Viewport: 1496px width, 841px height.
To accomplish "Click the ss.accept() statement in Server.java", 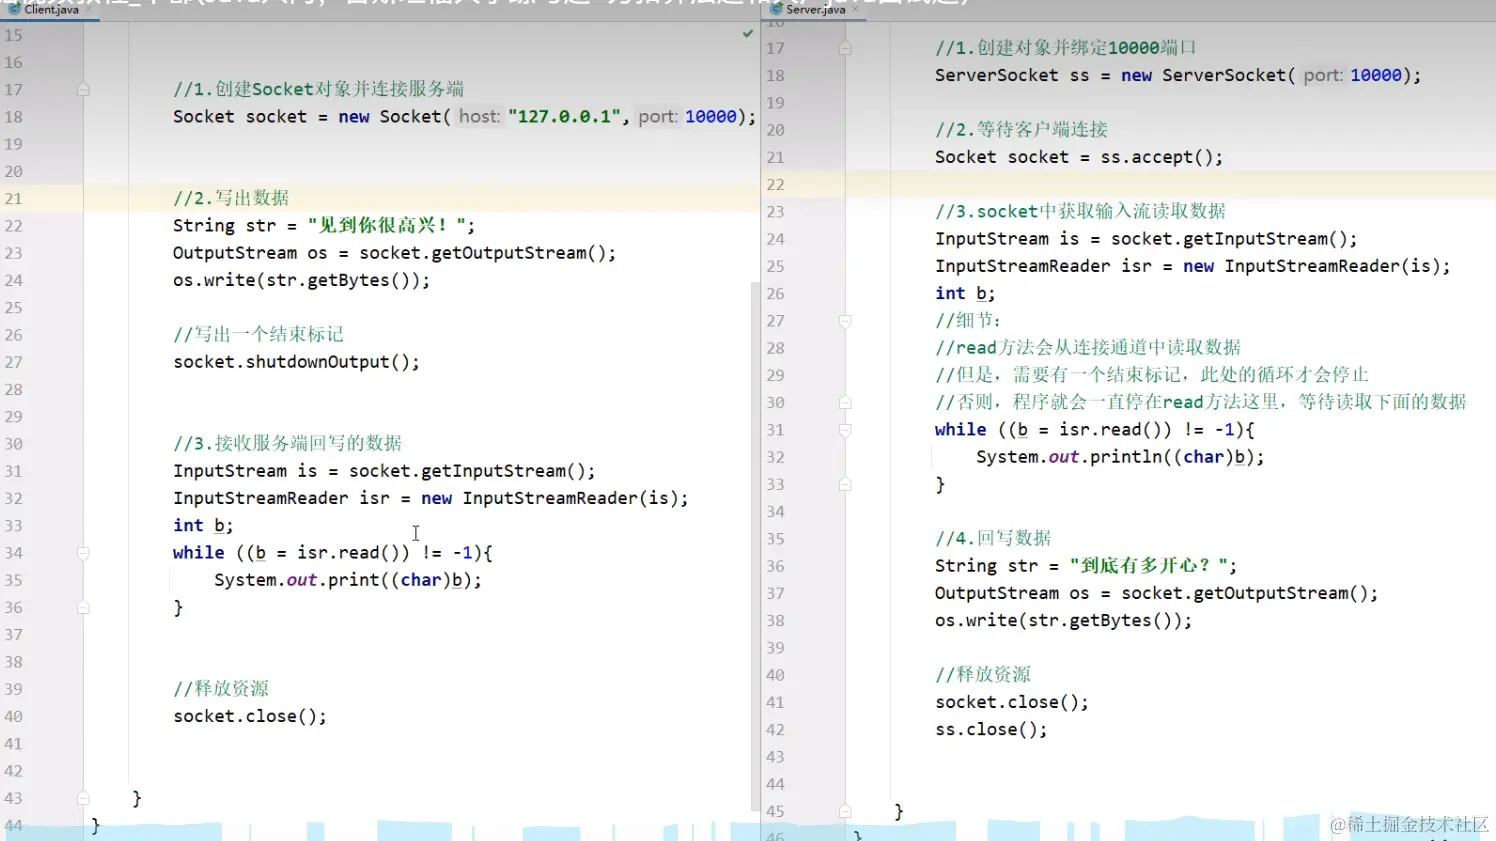I will (x=1078, y=157).
